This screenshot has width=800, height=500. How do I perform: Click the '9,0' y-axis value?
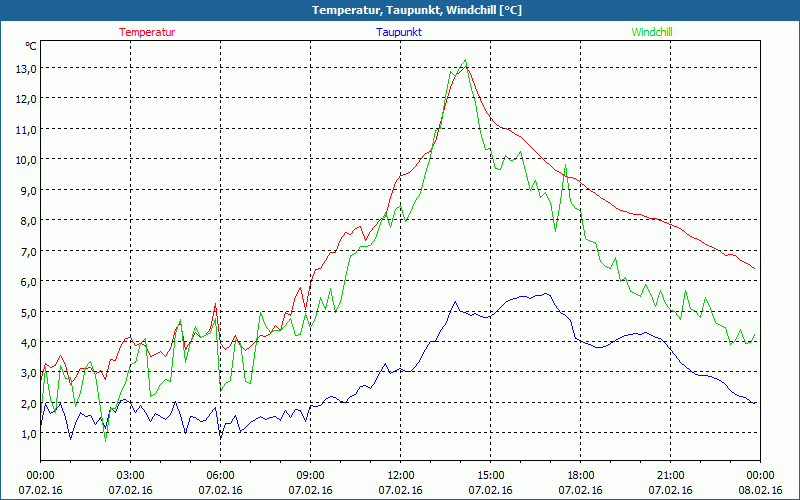(28, 190)
